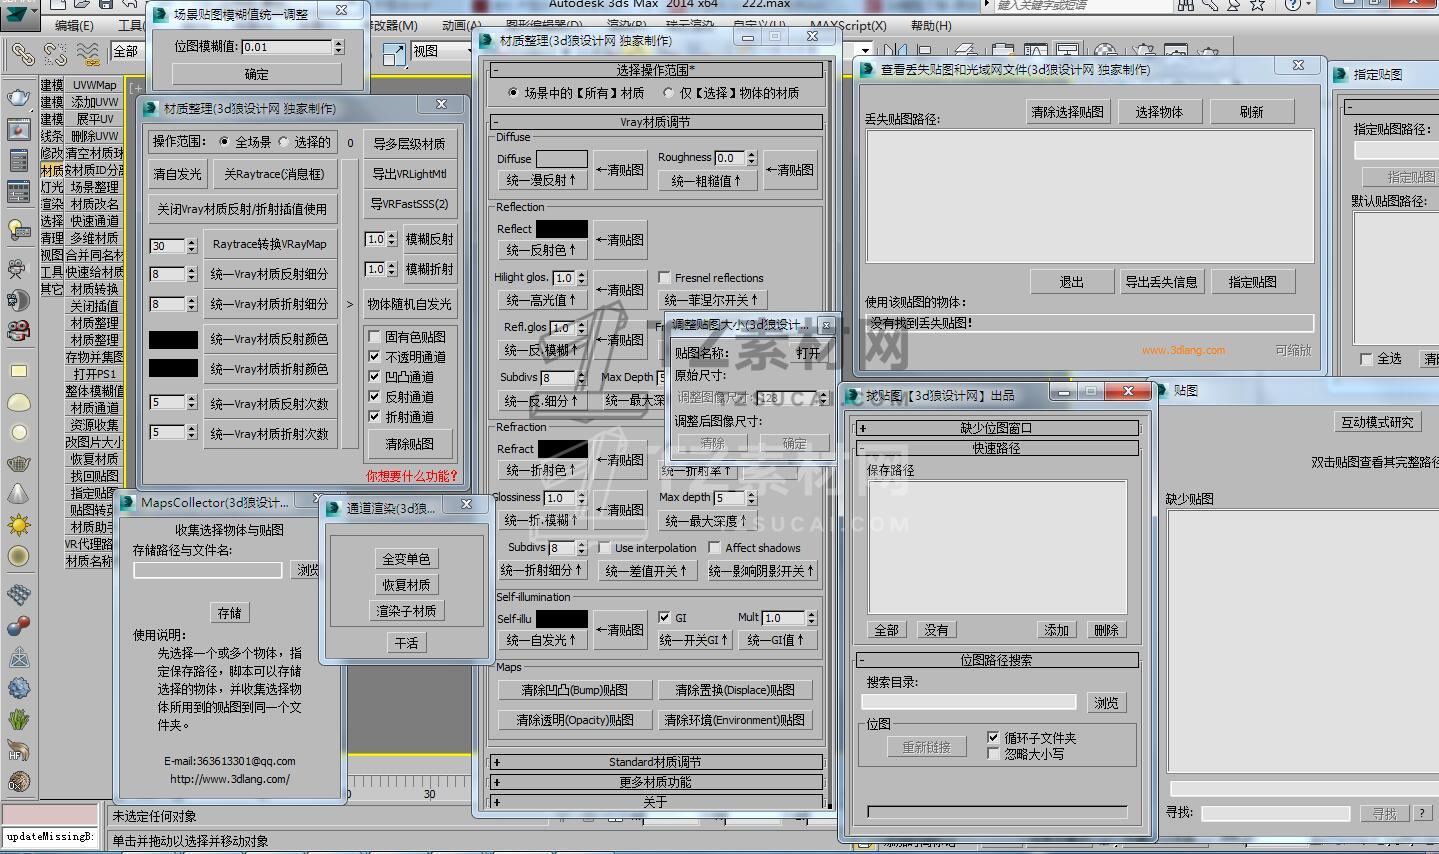The width and height of the screenshot is (1439, 854).
Task: Collapse the 位图路径搜索 rollout
Action: pos(997,660)
